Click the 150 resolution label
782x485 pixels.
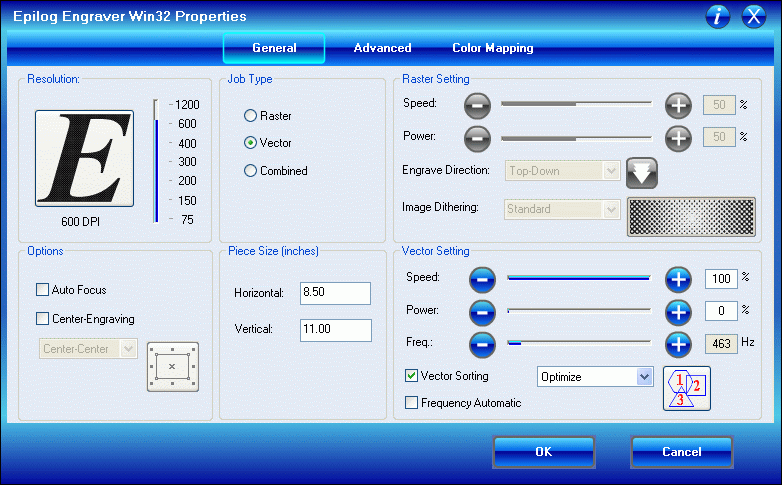188,201
